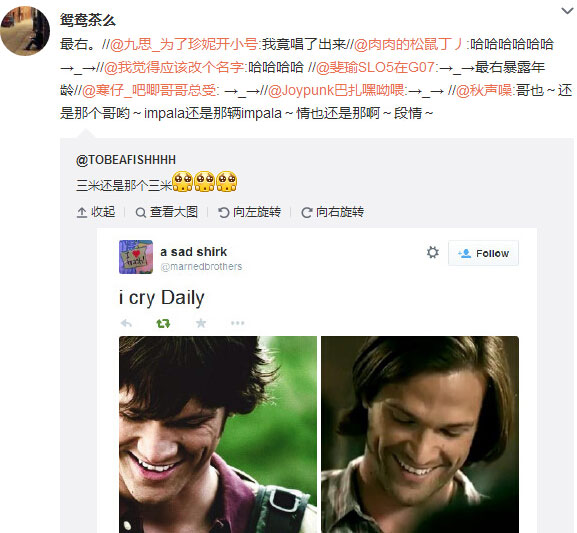The width and height of the screenshot is (577, 533).
Task: Open the @TOBEAFISHHHH original poster link
Action: tap(126, 160)
